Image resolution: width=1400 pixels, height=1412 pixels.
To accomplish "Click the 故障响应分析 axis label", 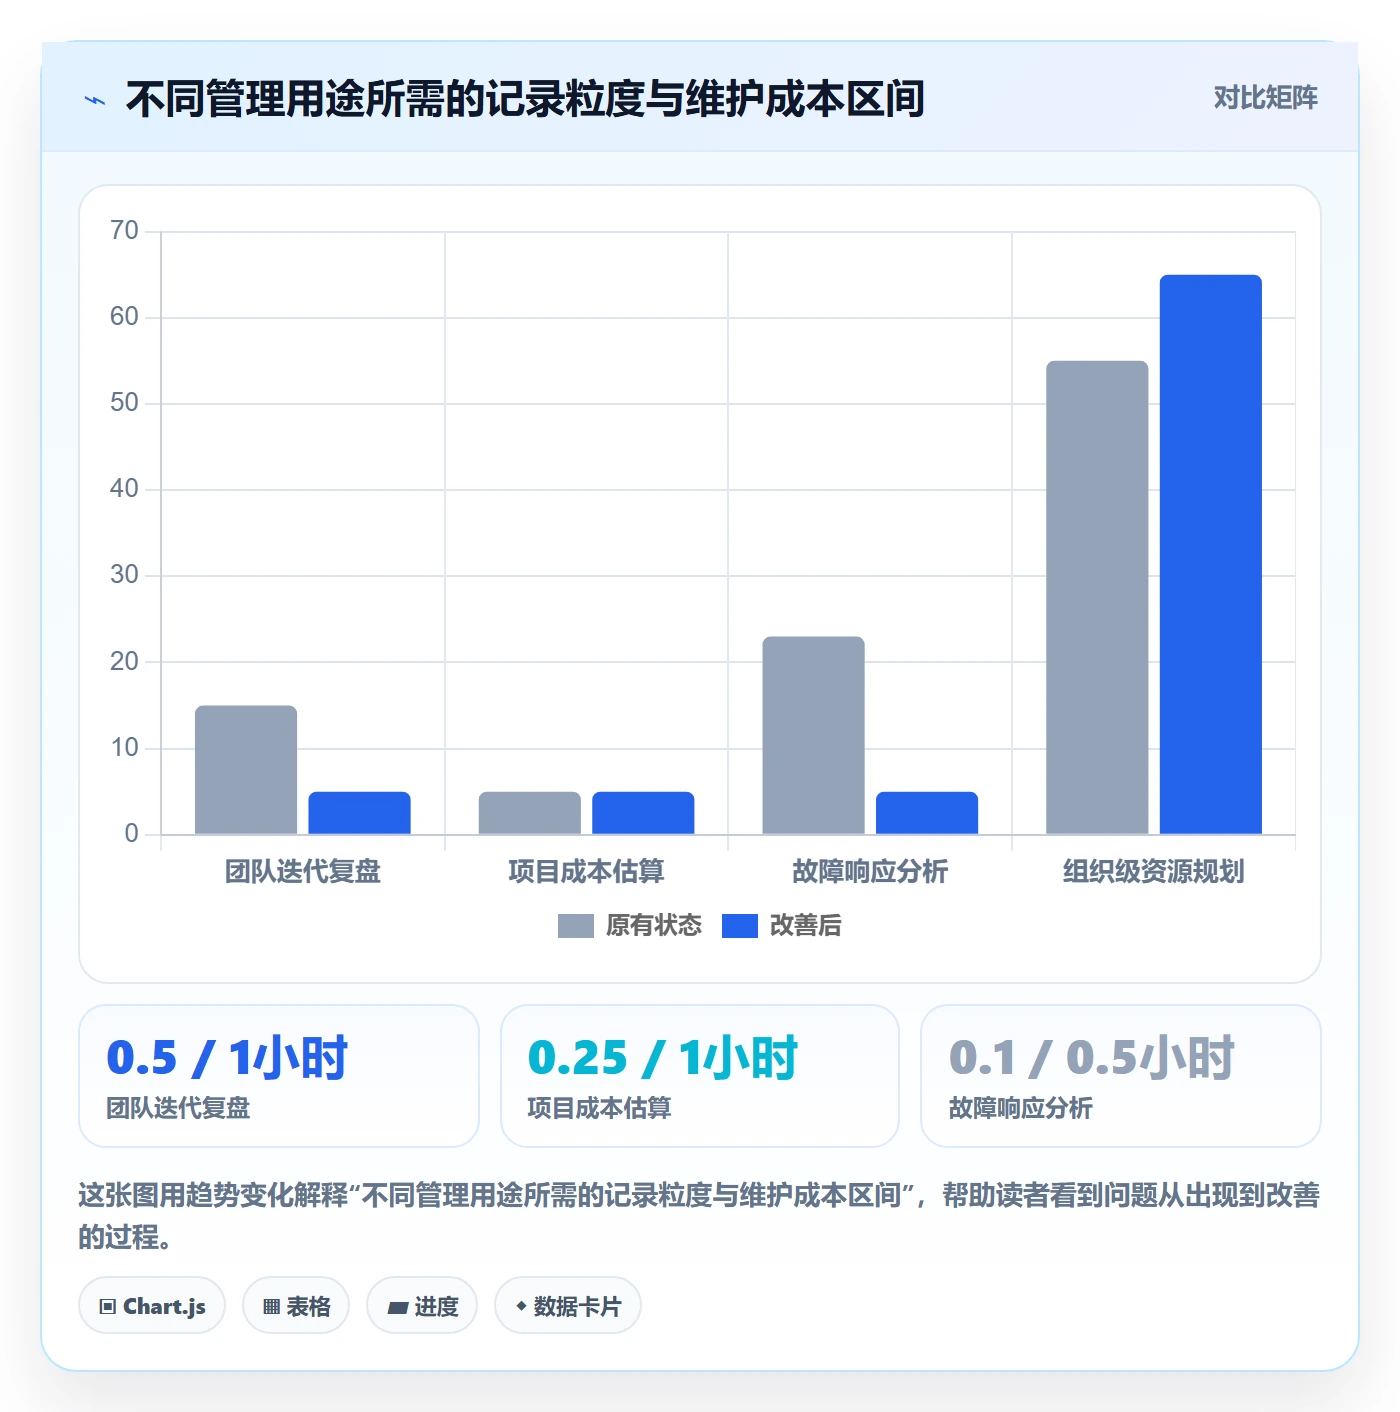I will coord(870,872).
